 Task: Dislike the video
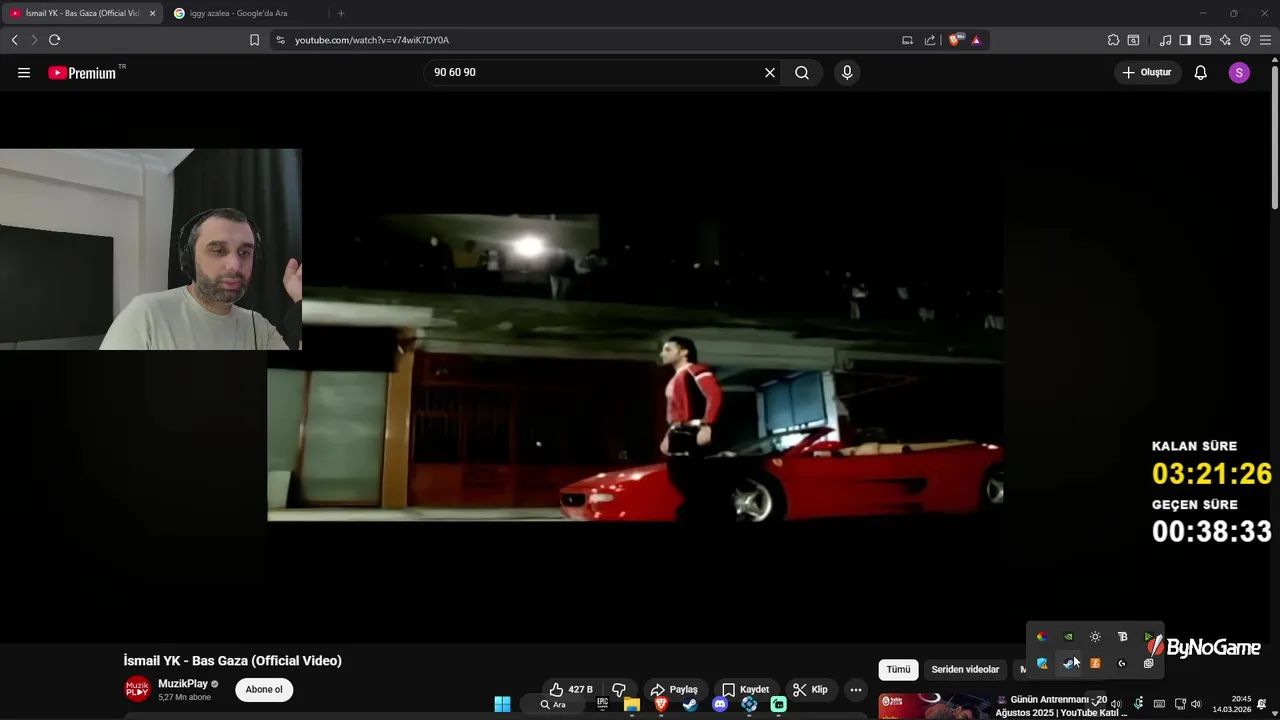pyautogui.click(x=619, y=690)
